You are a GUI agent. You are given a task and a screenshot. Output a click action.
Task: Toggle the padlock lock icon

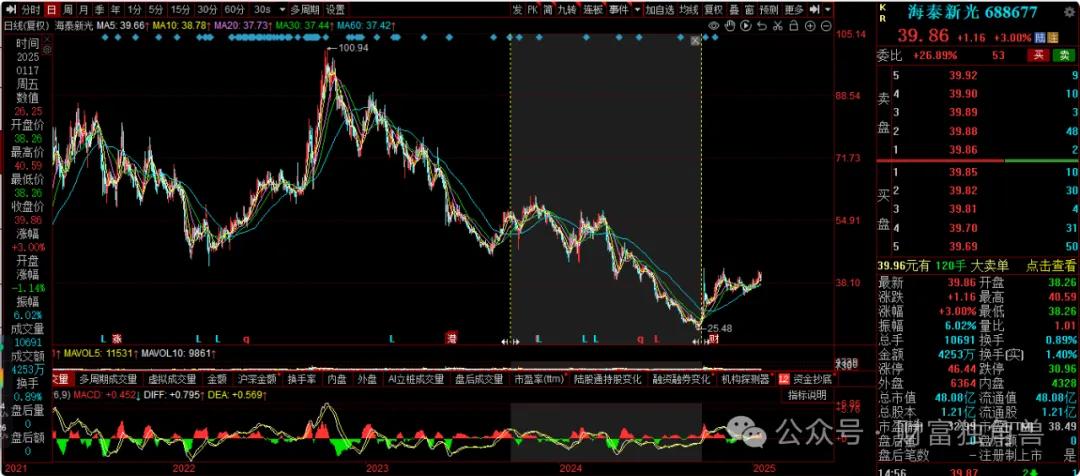click(x=793, y=25)
